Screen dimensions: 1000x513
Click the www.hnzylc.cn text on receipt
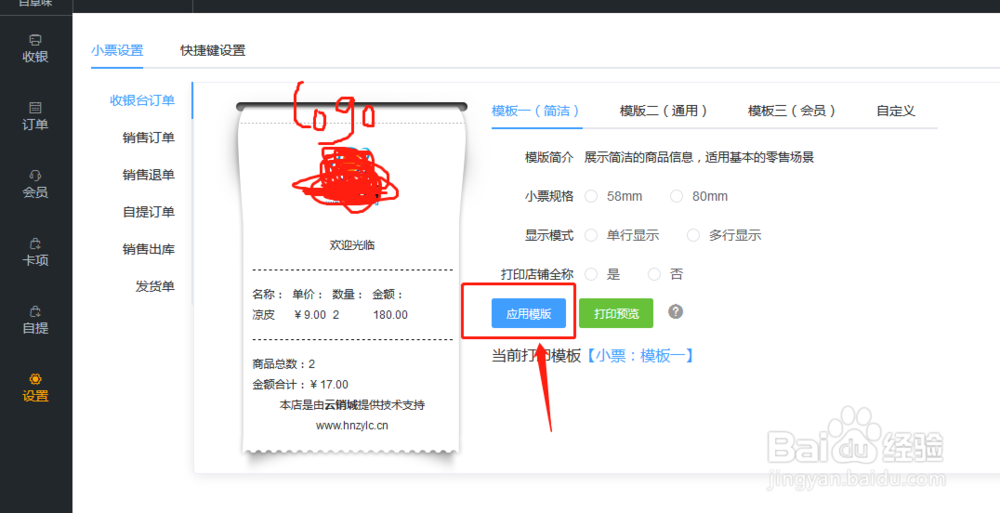[x=352, y=426]
